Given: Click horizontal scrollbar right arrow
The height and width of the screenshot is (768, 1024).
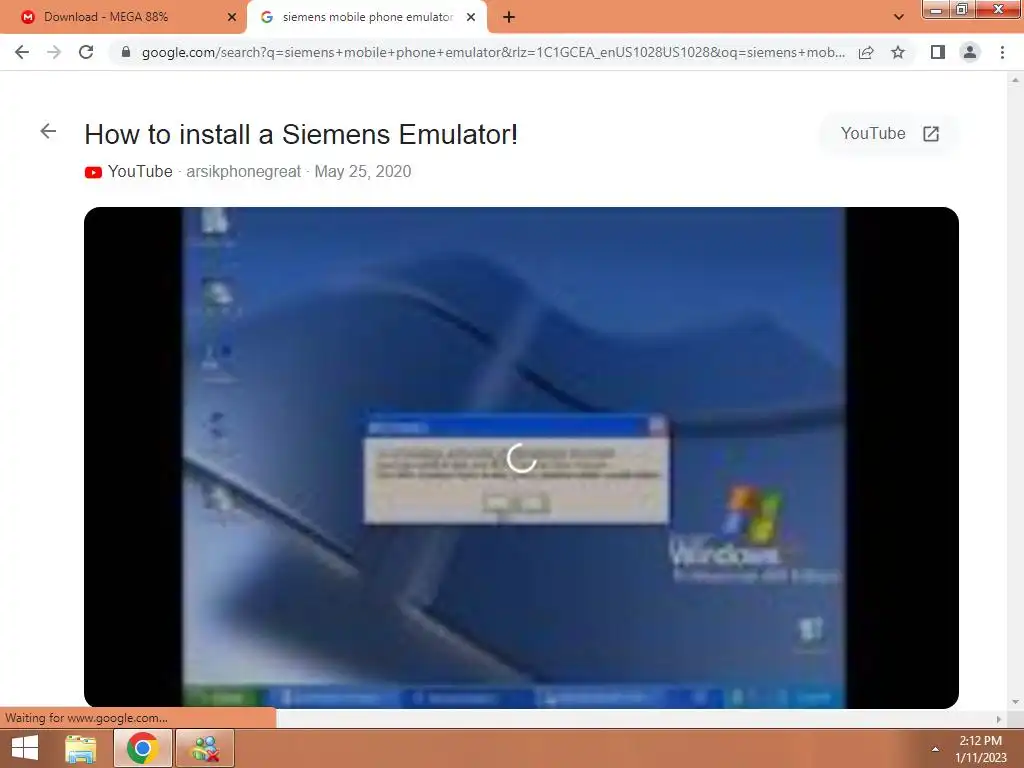Looking at the screenshot, I should click(999, 719).
